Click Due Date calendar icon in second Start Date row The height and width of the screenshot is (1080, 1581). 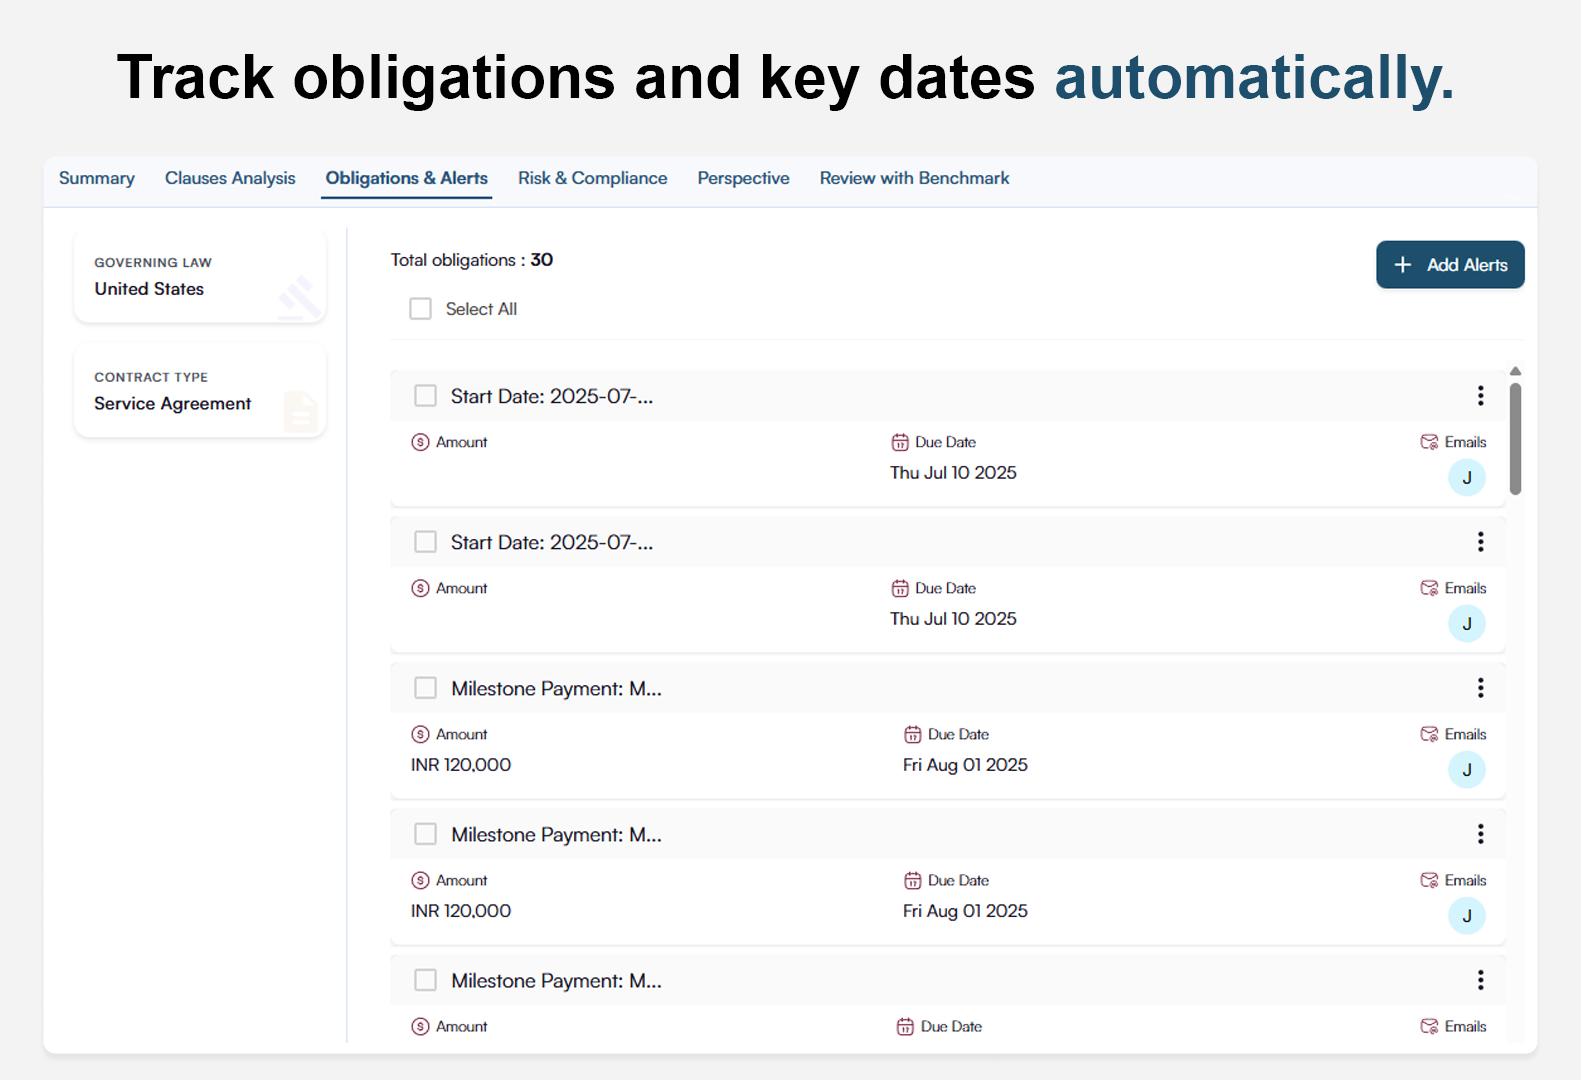click(x=900, y=588)
